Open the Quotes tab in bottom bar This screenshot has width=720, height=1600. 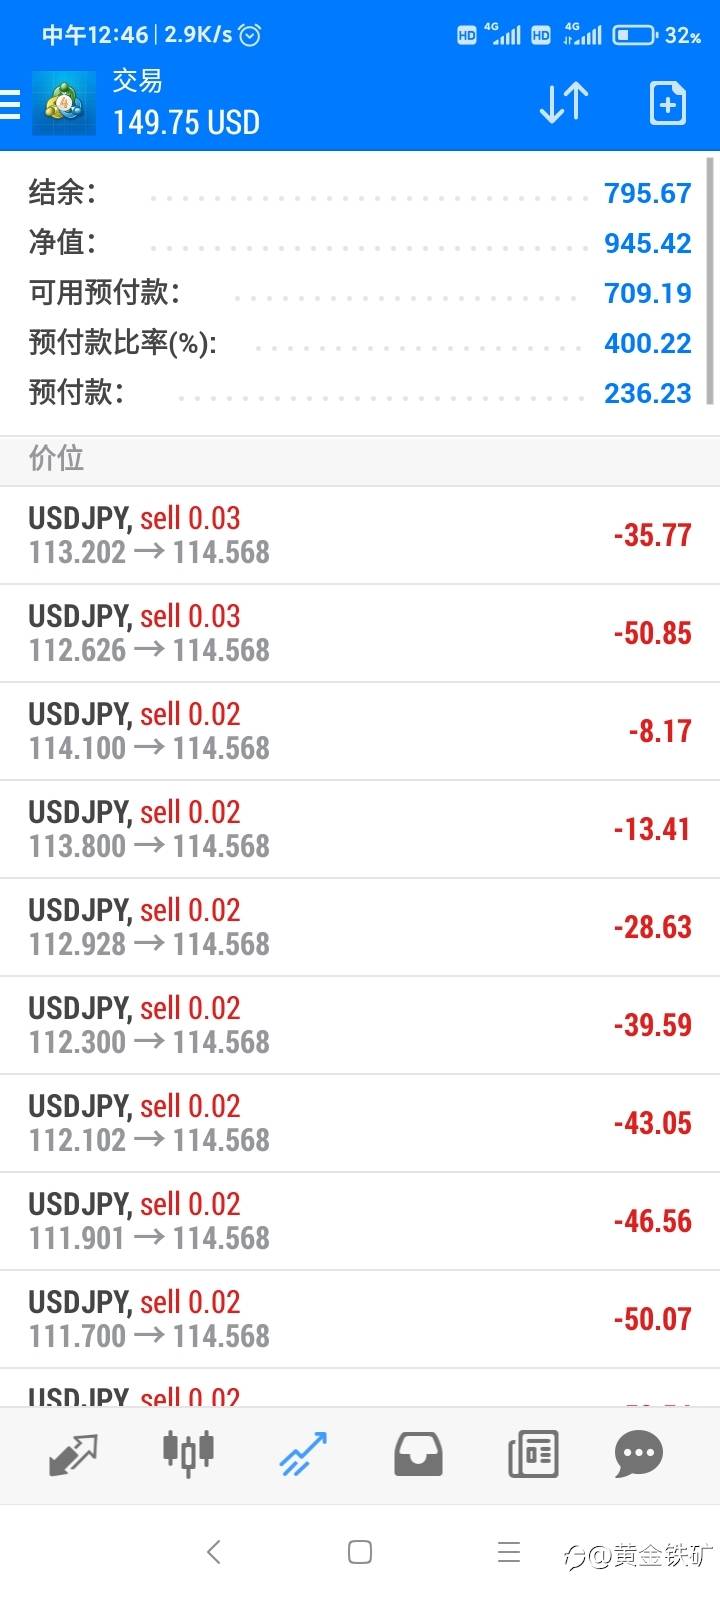73,1454
